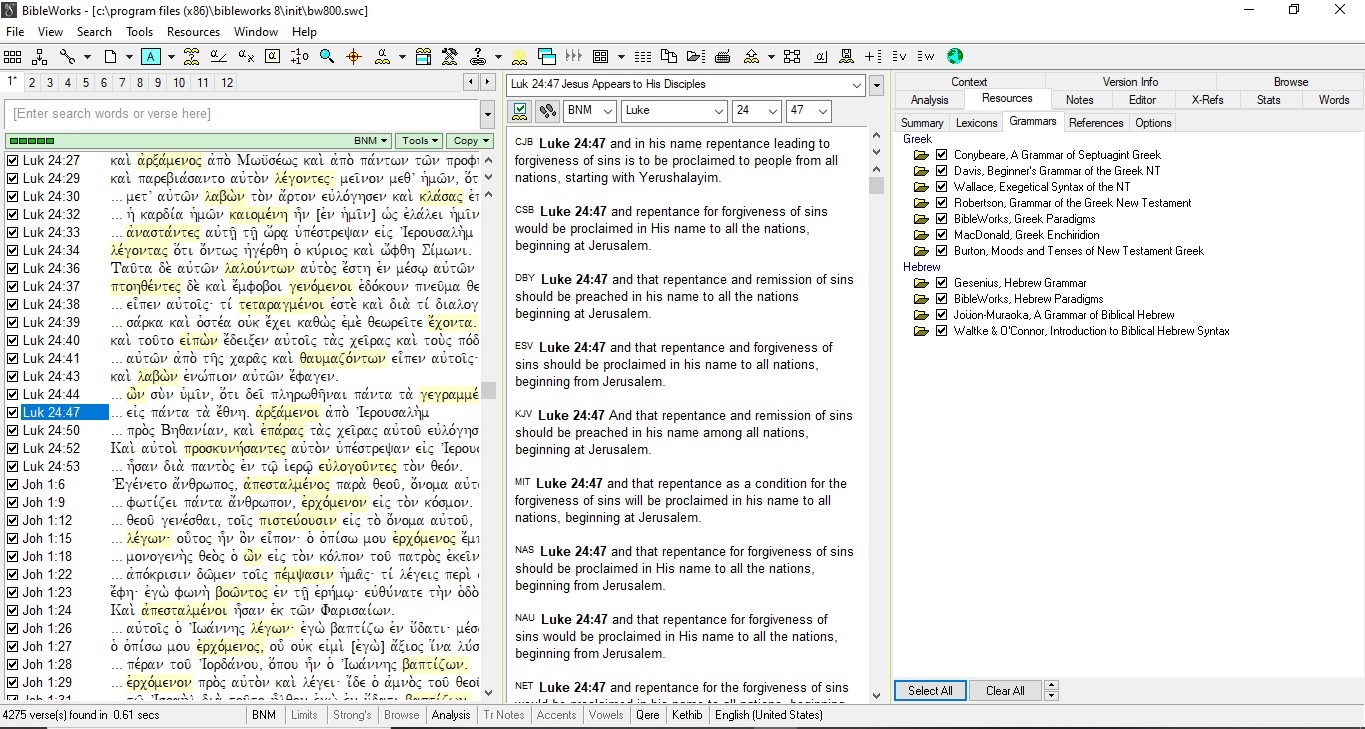The image size is (1365, 729).
Task: Click the green globe icon in toolbar
Action: coord(955,56)
